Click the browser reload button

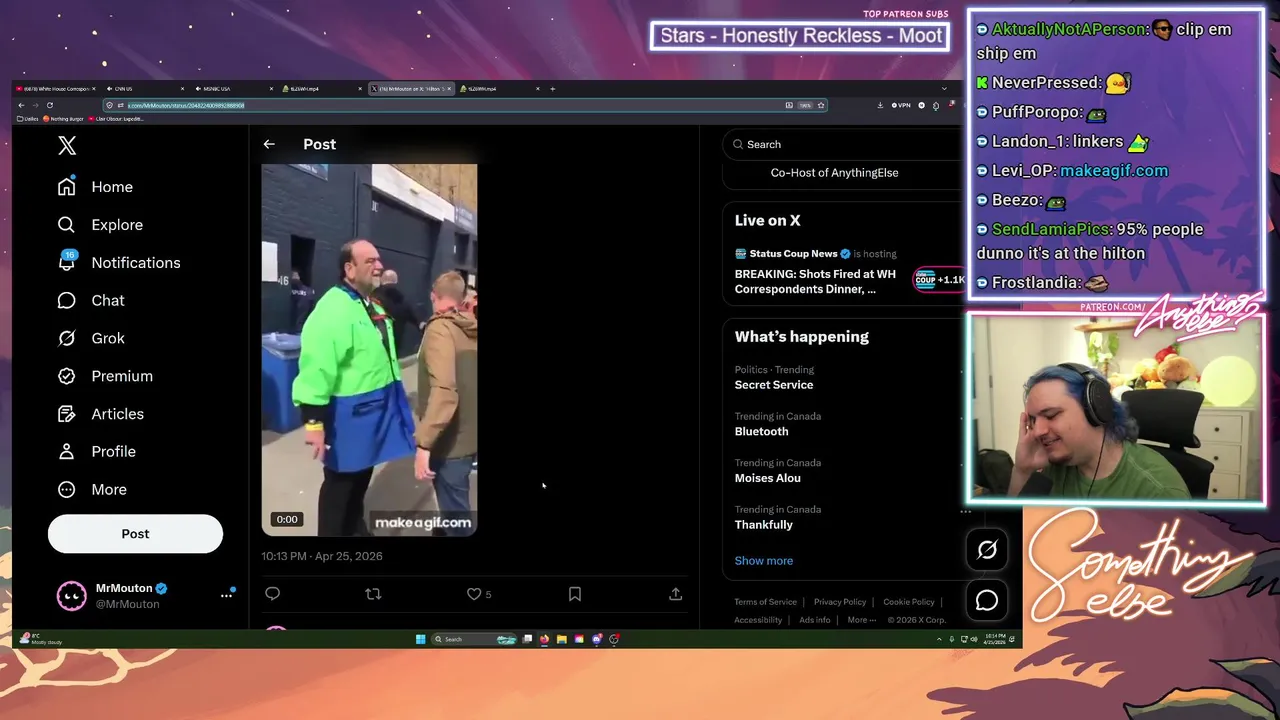pyautogui.click(x=50, y=105)
